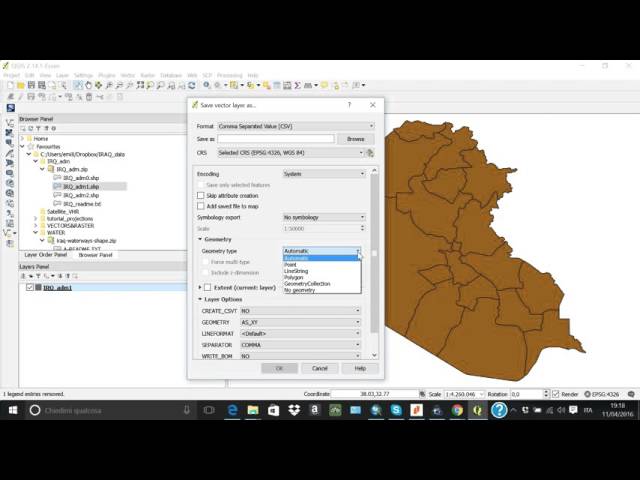Image resolution: width=640 pixels, height=480 pixels.
Task: Click the Windows Start button
Action: pos(13,410)
